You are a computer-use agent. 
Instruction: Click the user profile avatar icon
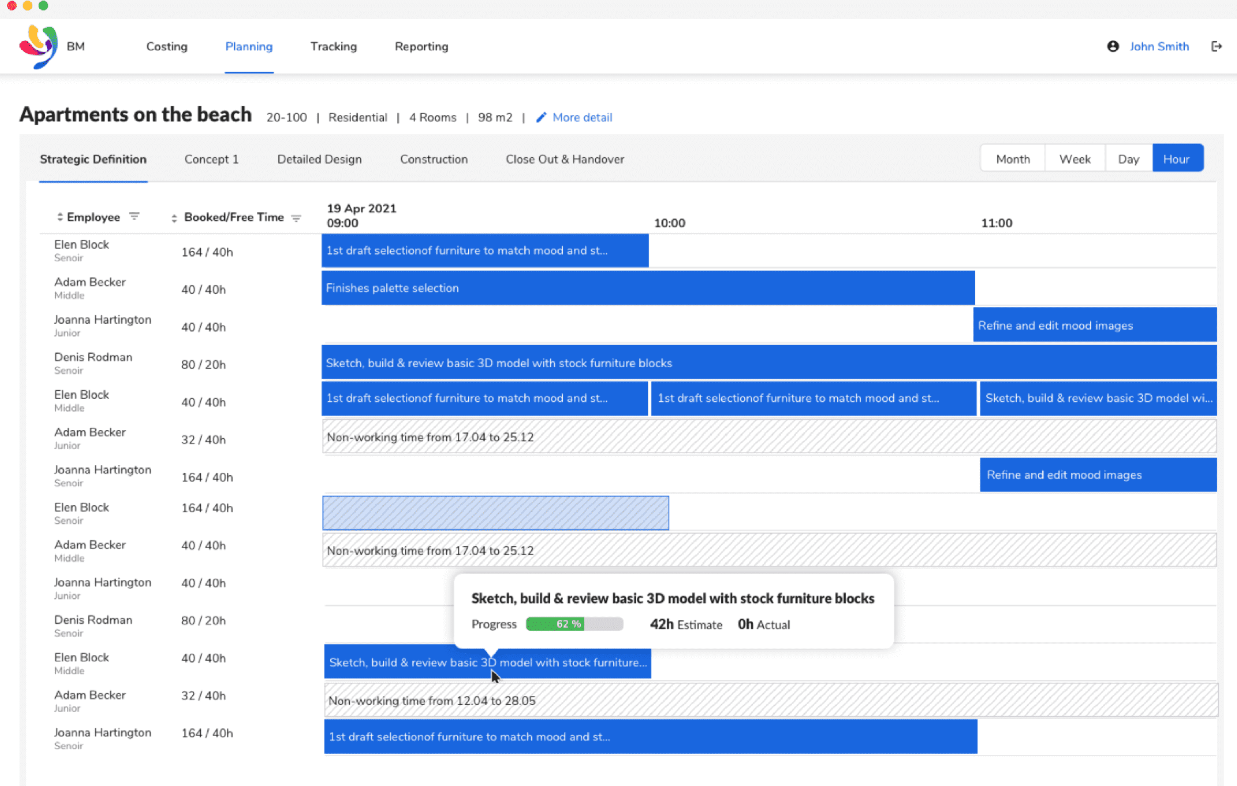(1113, 46)
